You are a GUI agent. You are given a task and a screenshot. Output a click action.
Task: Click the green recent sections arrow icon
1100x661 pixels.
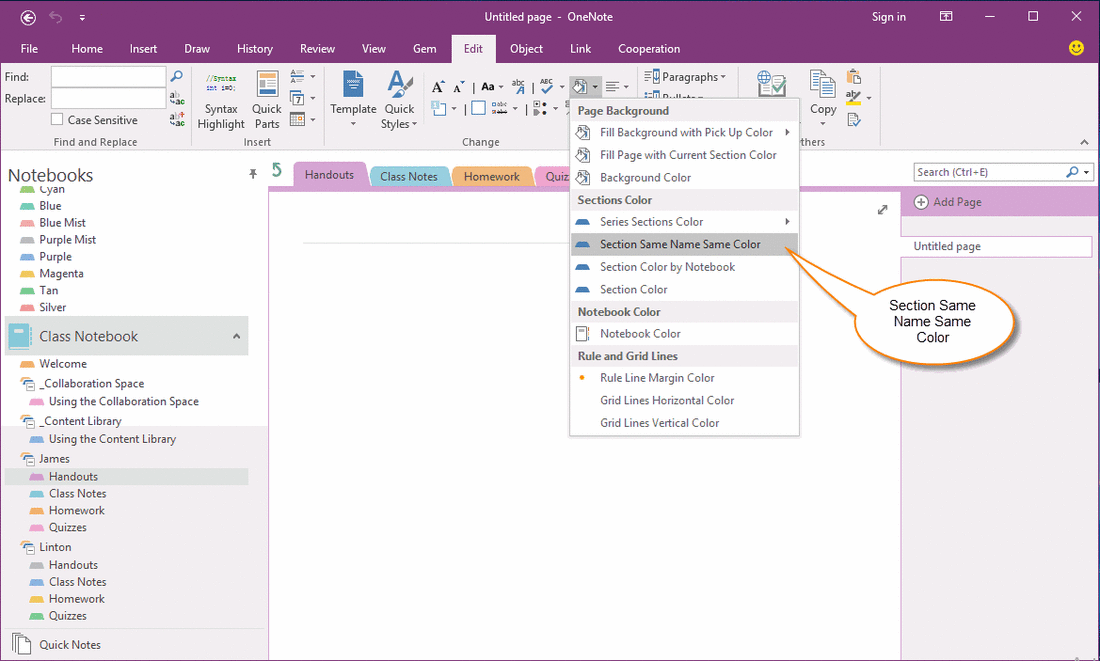(277, 171)
